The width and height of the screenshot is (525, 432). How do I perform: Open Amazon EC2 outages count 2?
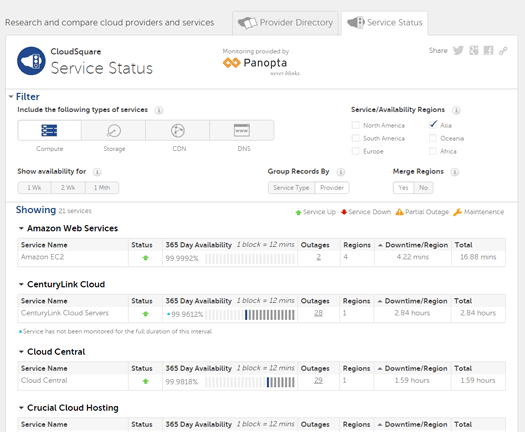click(318, 257)
